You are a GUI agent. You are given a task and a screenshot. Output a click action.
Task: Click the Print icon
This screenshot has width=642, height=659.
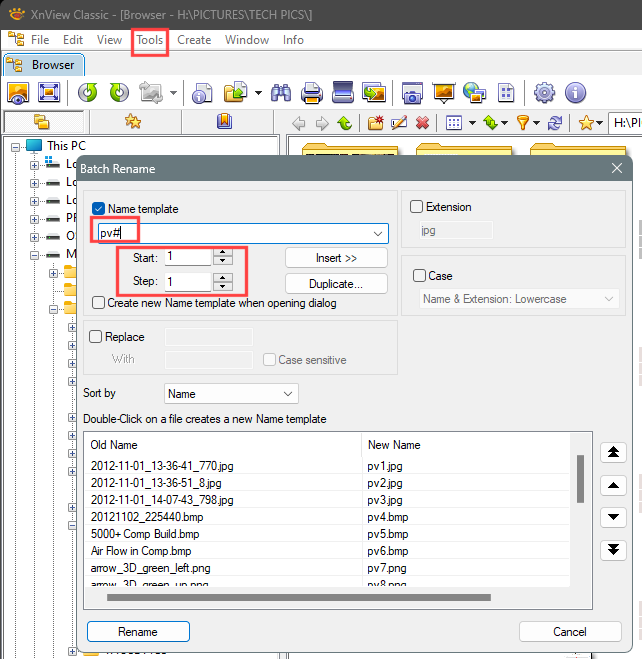click(x=312, y=93)
